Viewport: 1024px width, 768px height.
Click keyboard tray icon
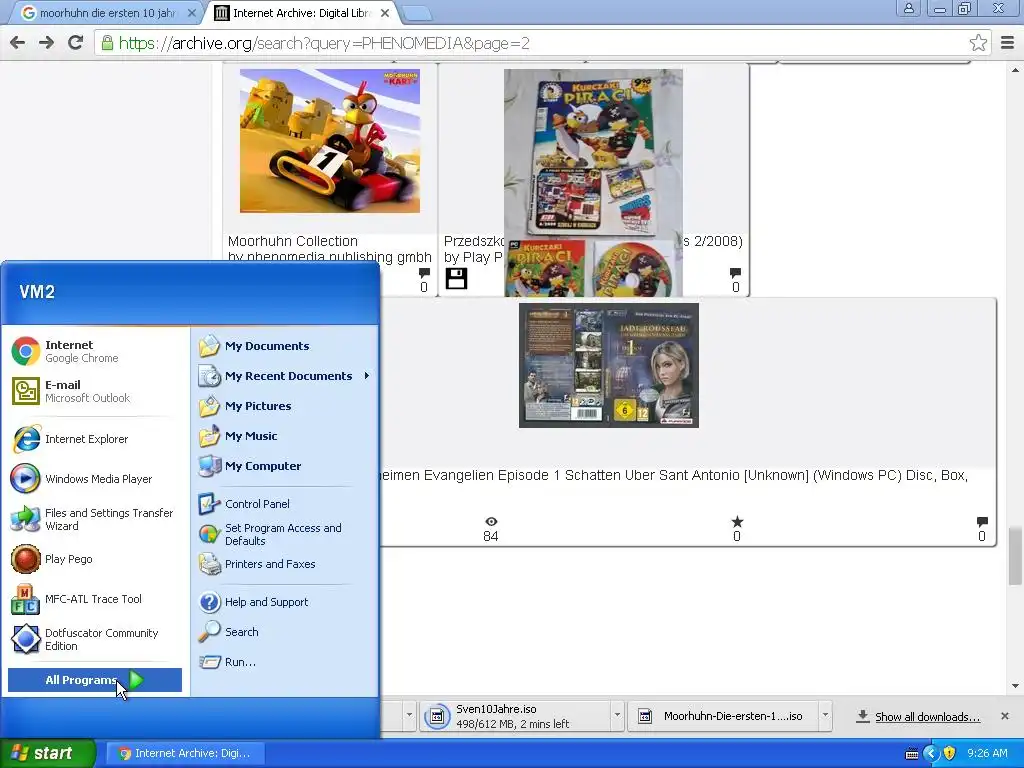point(912,754)
